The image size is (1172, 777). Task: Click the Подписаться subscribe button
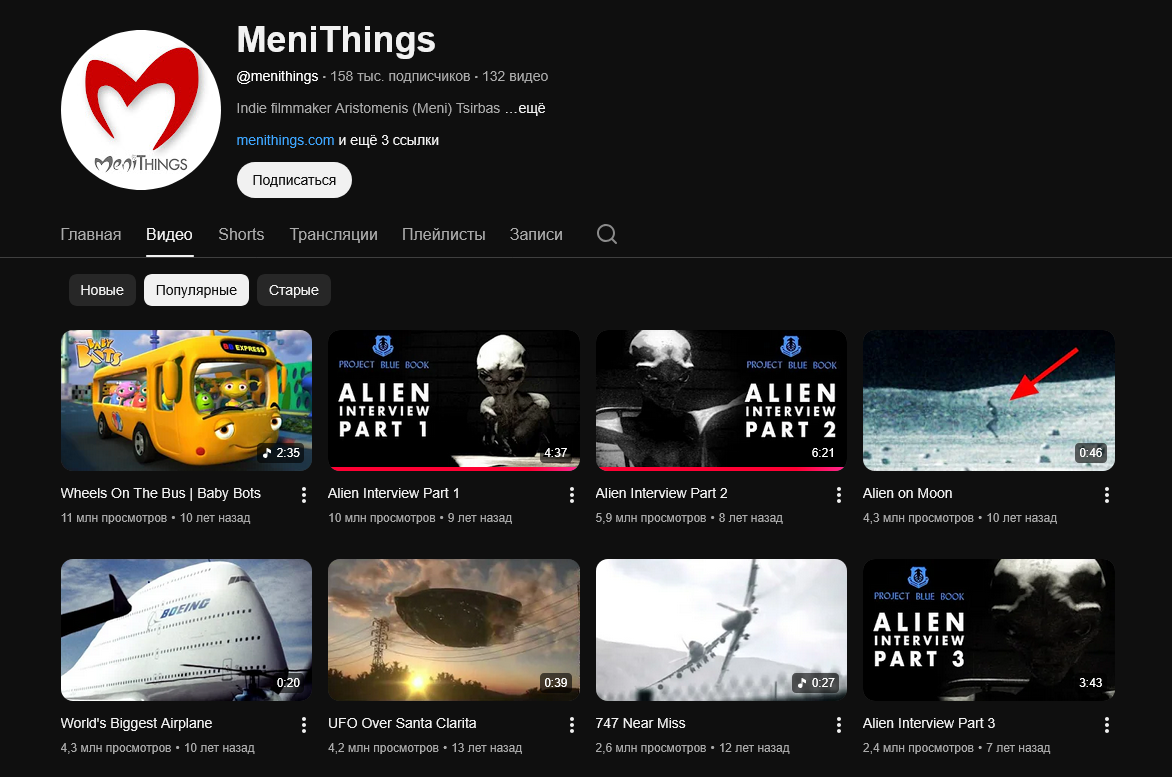pyautogui.click(x=294, y=180)
